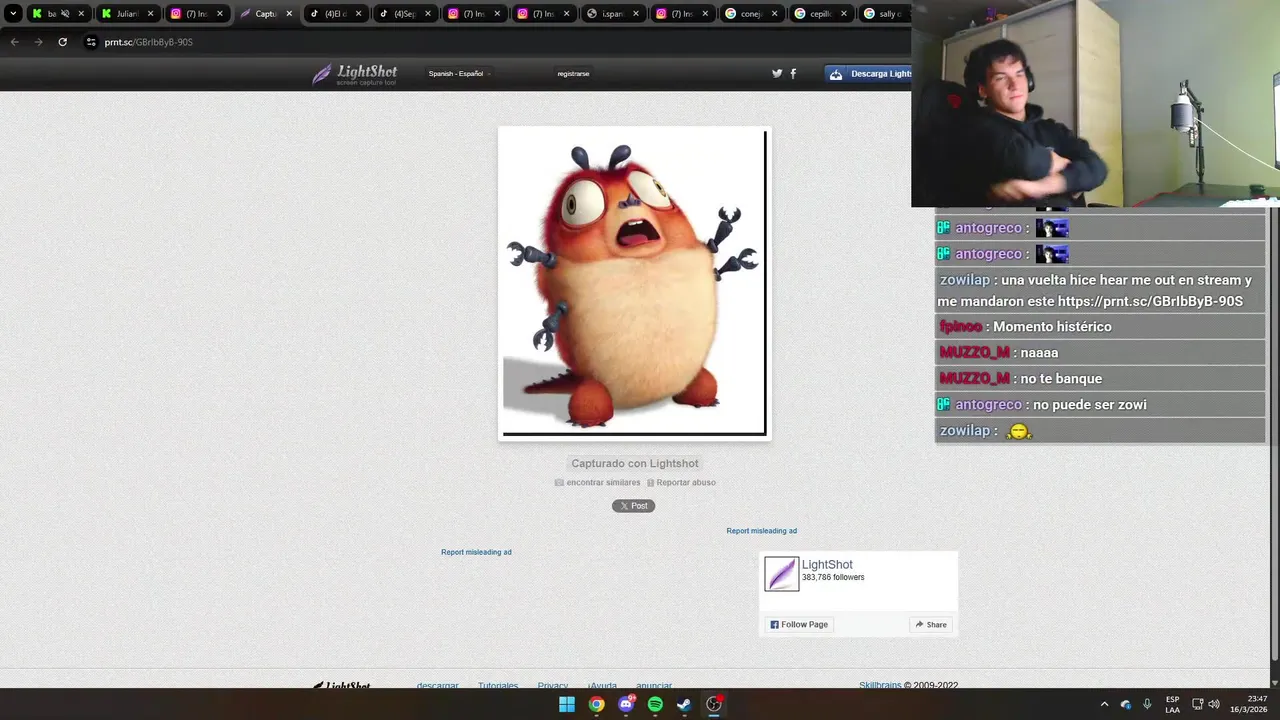Click "no puede ser zowi" chat message
Image resolution: width=1280 pixels, height=720 pixels.
[x=1089, y=405]
